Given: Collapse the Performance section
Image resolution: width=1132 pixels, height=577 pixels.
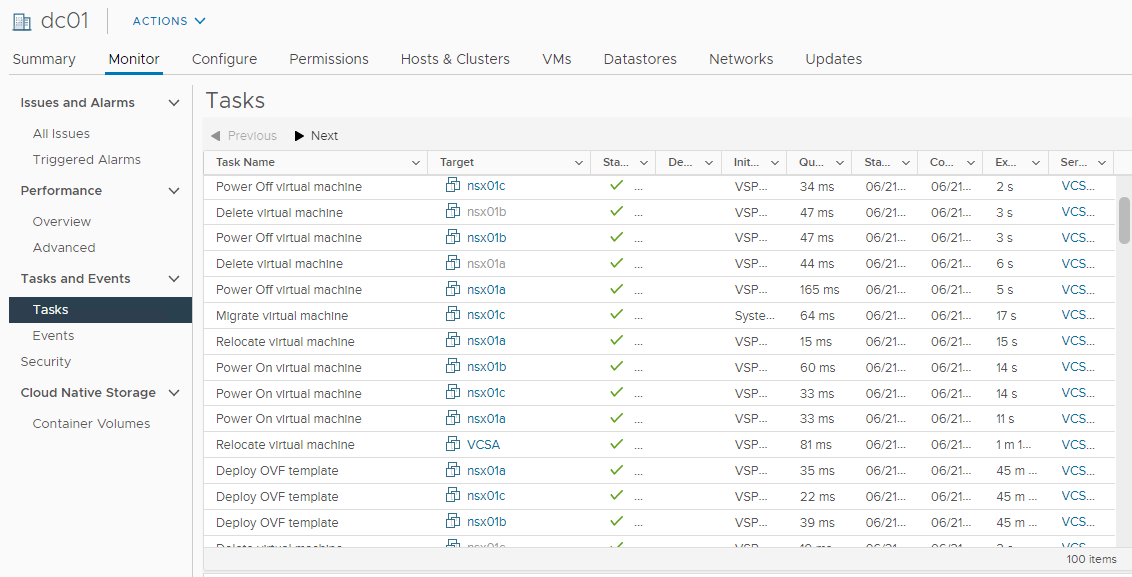Looking at the screenshot, I should pyautogui.click(x=174, y=191).
